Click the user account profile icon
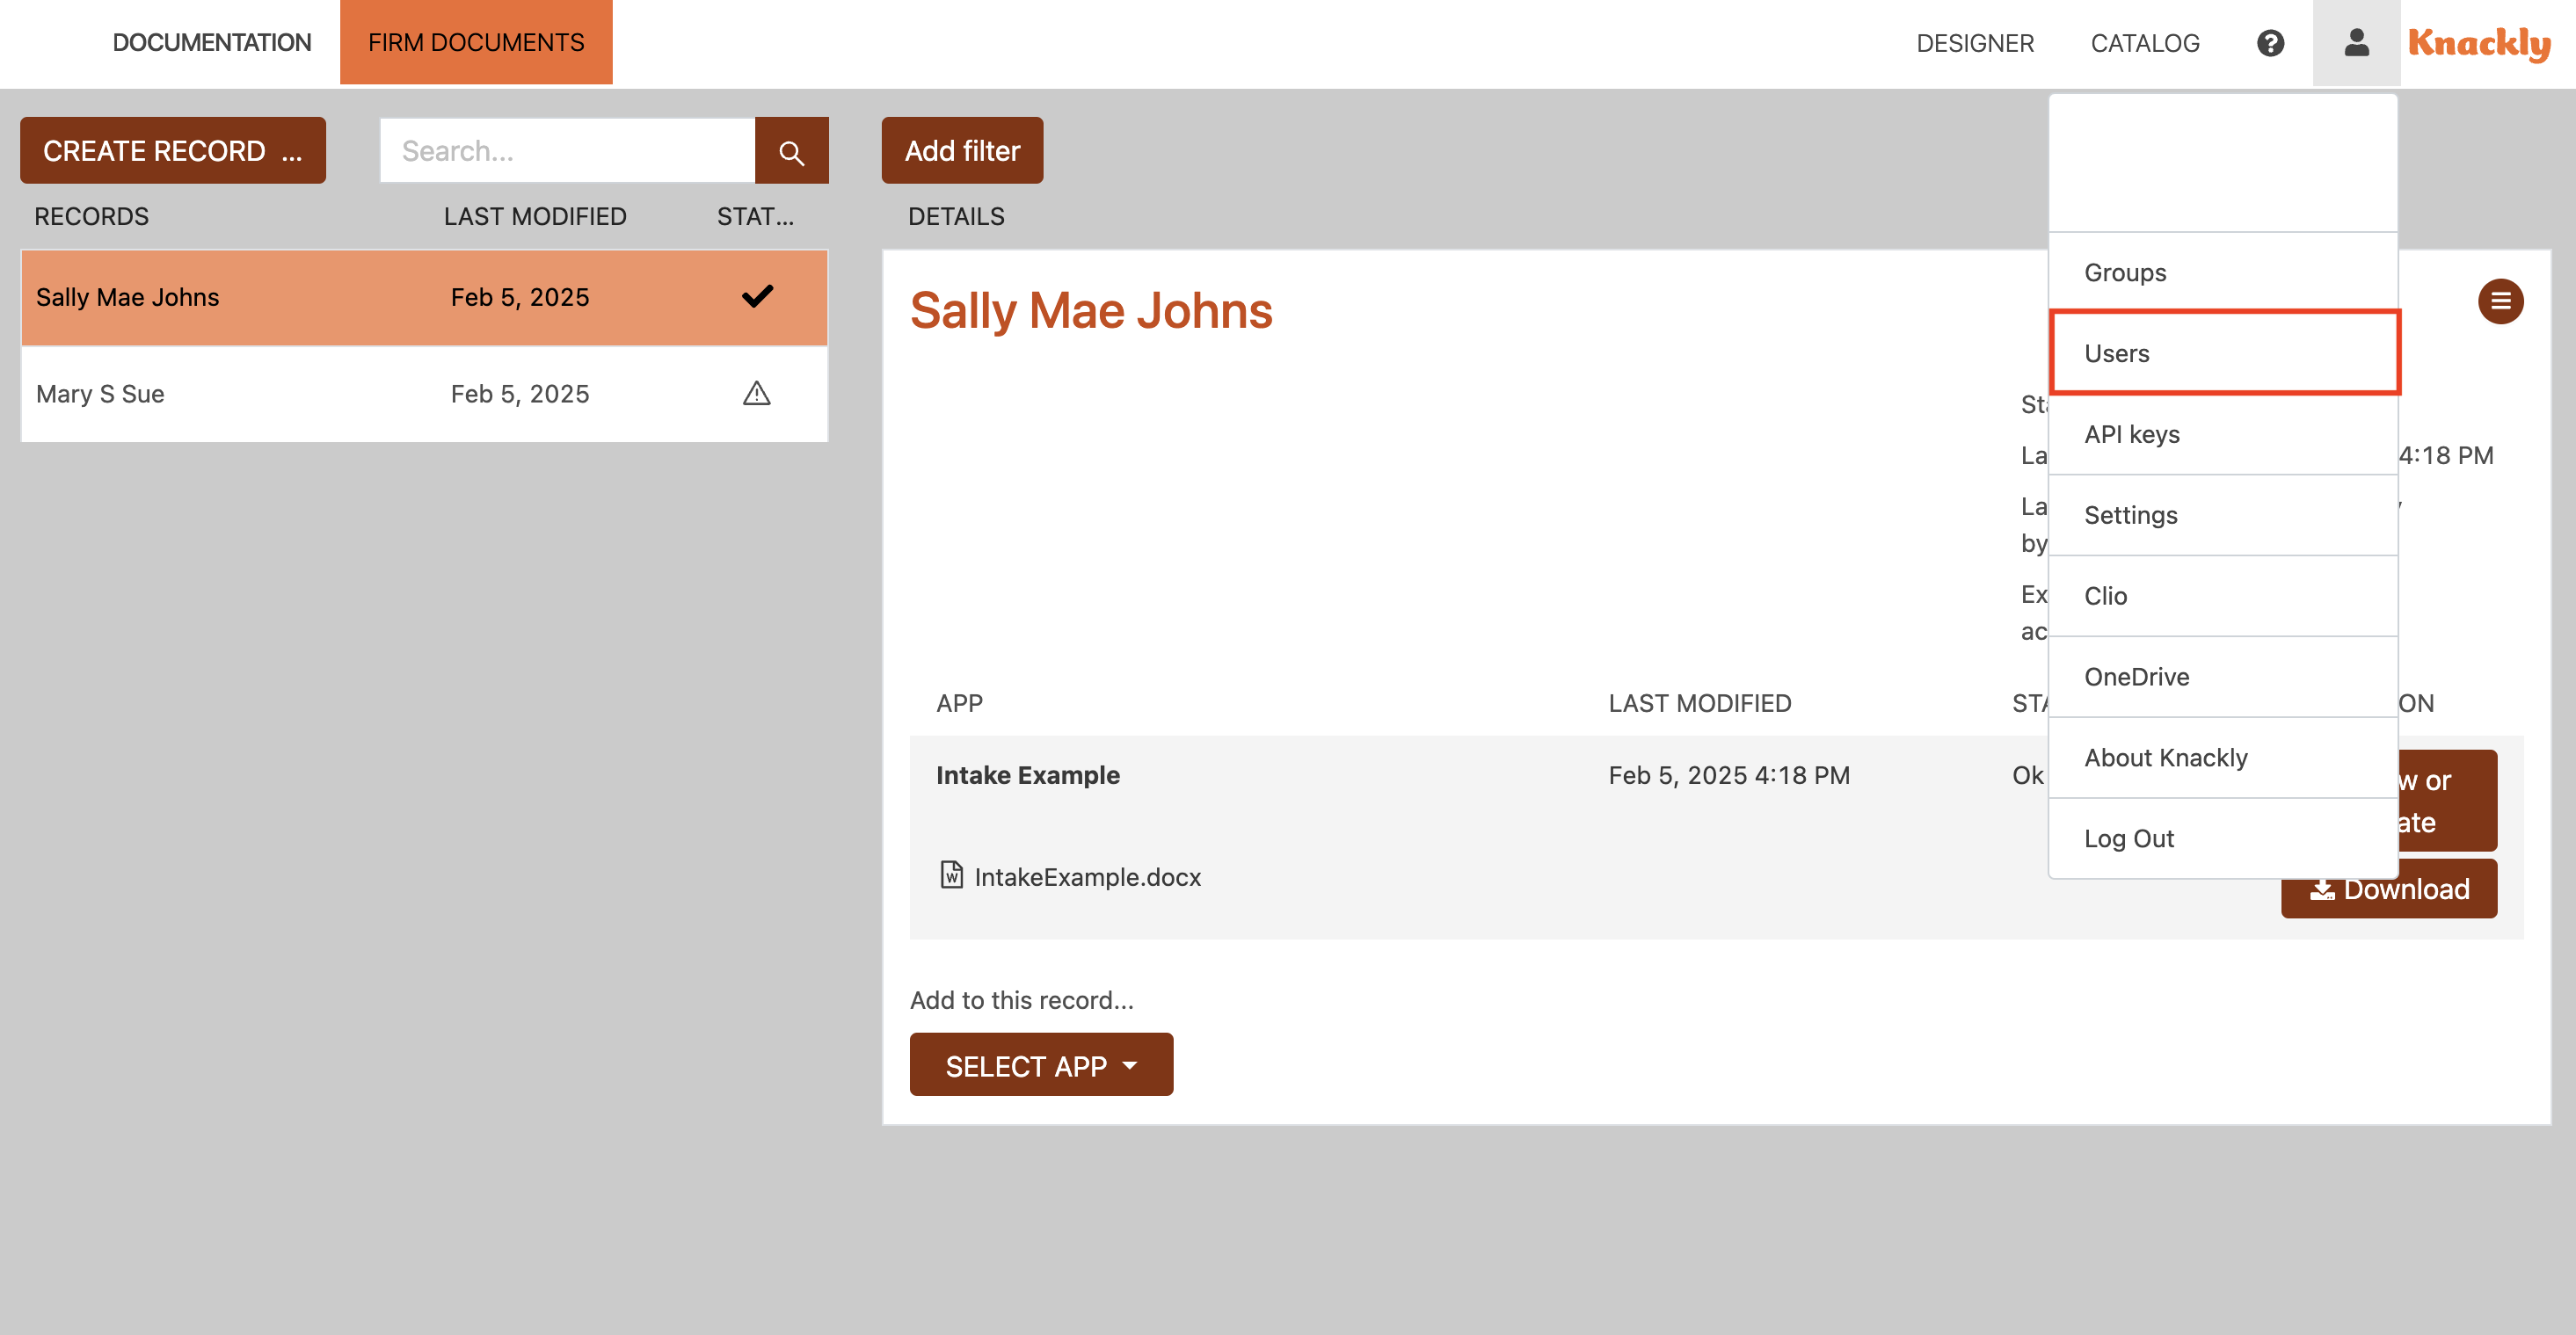This screenshot has width=2576, height=1335. [x=2356, y=43]
